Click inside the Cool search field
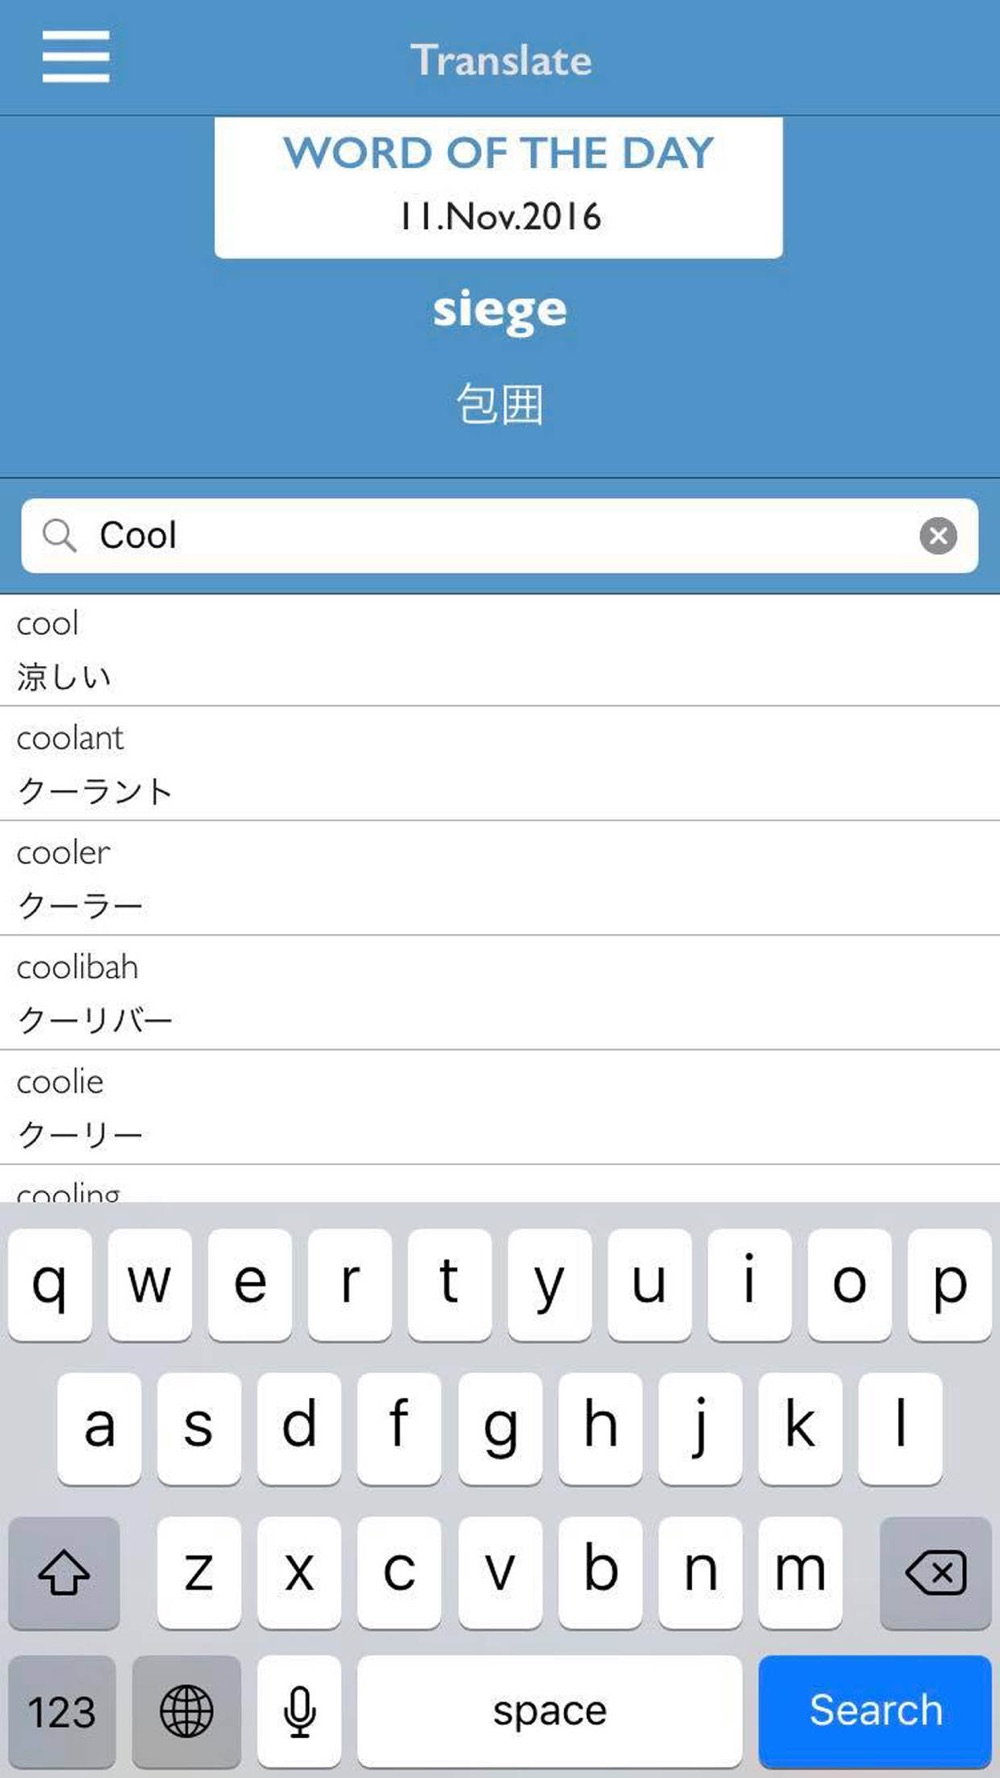This screenshot has width=1000, height=1778. tap(500, 536)
